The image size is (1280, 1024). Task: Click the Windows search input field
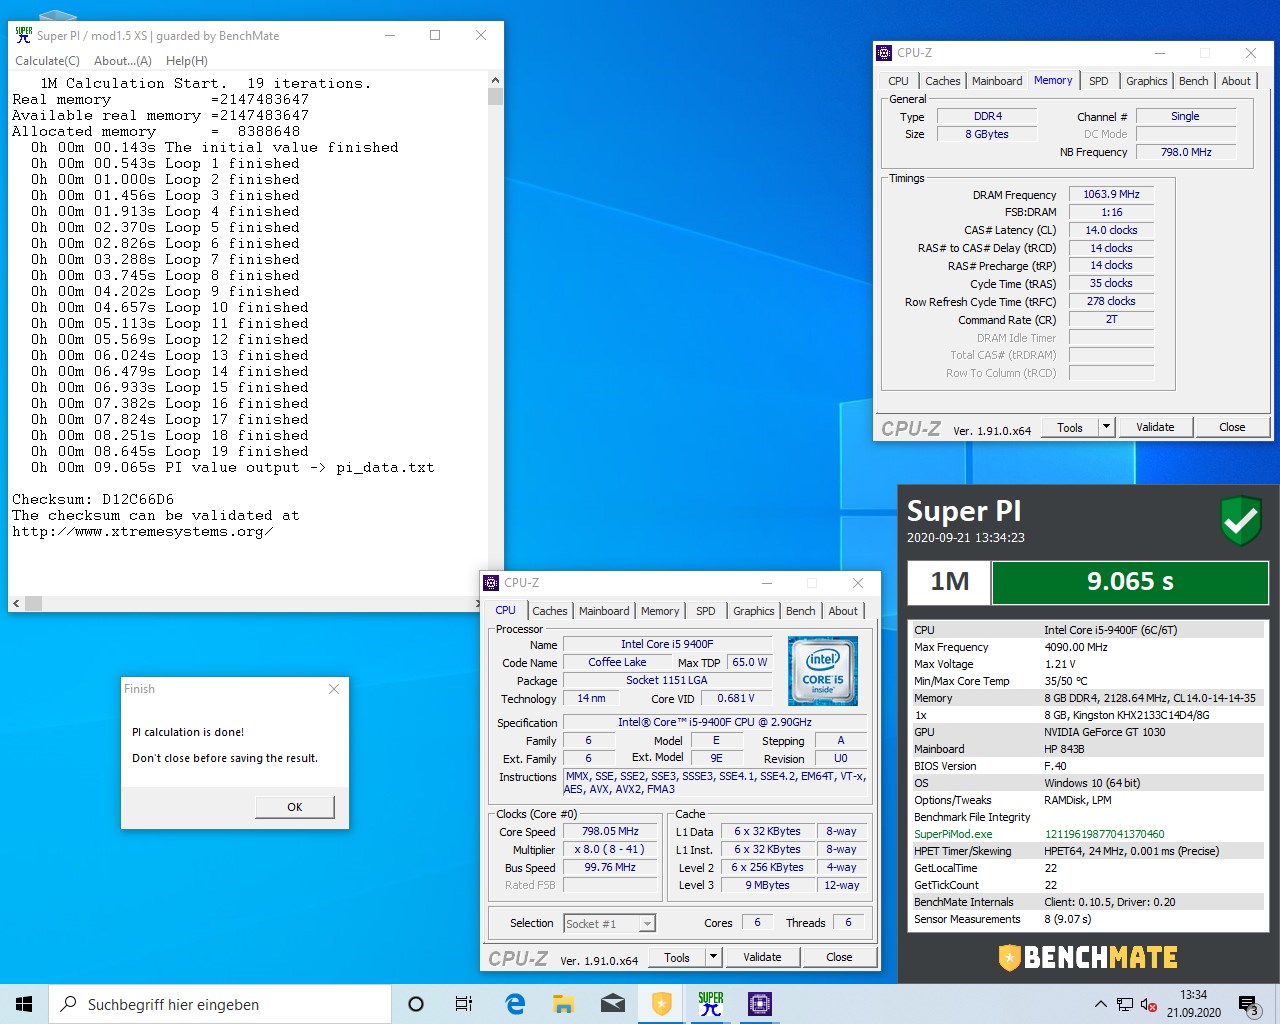point(220,1004)
